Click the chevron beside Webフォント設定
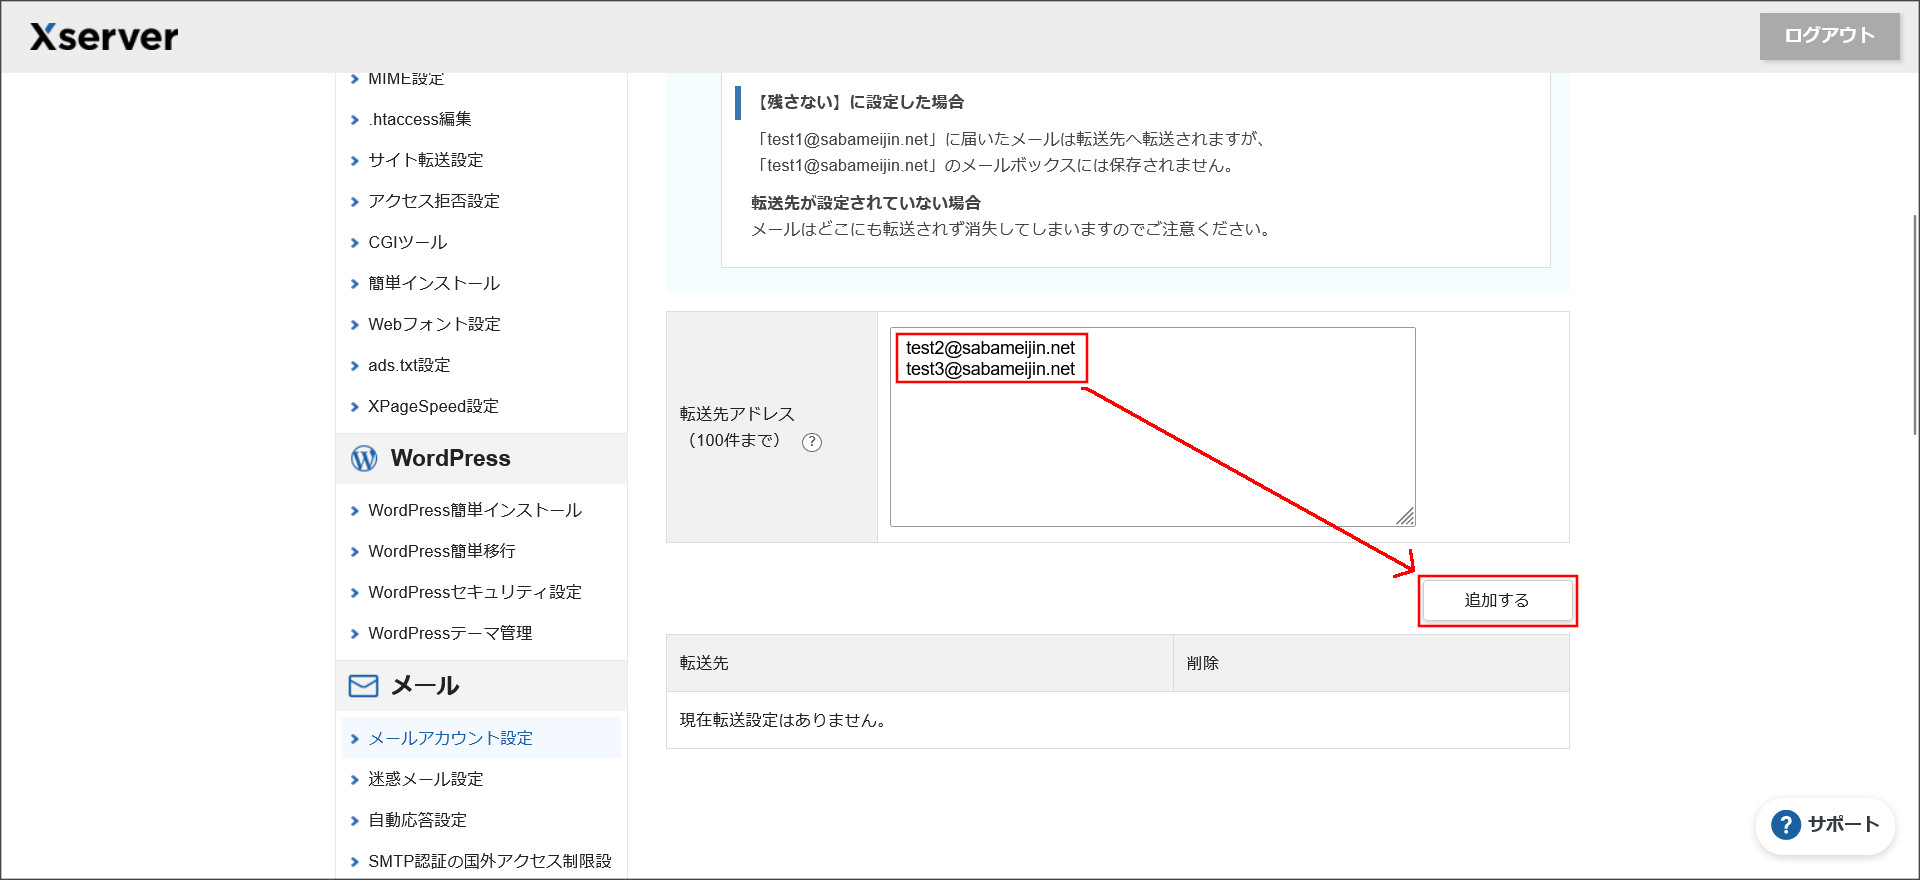Screen dimensions: 1920x880 coord(354,325)
